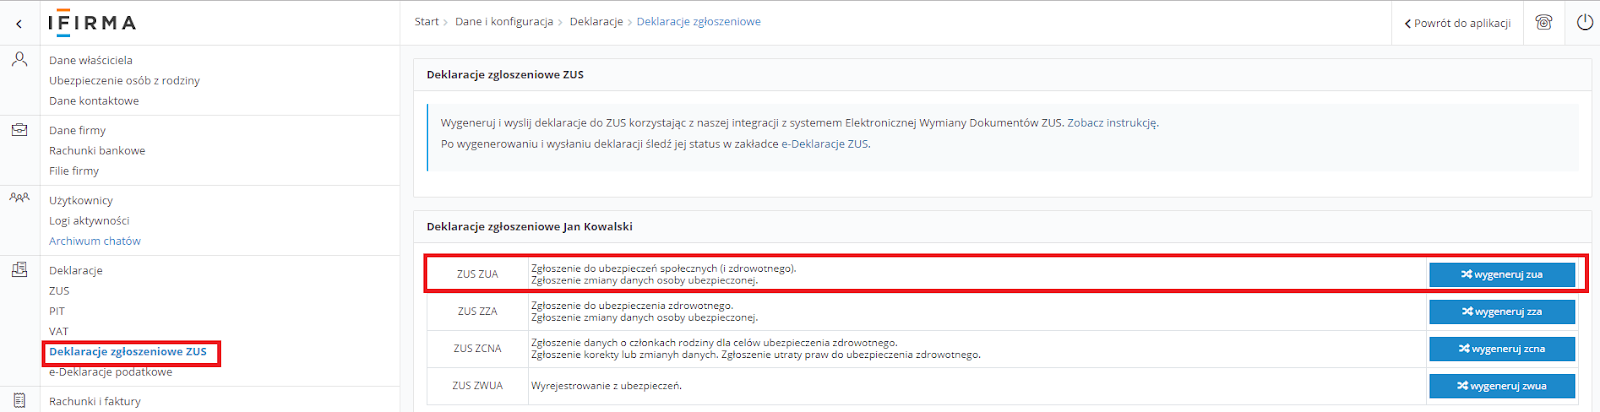Open Filie firmy menu item

click(74, 170)
